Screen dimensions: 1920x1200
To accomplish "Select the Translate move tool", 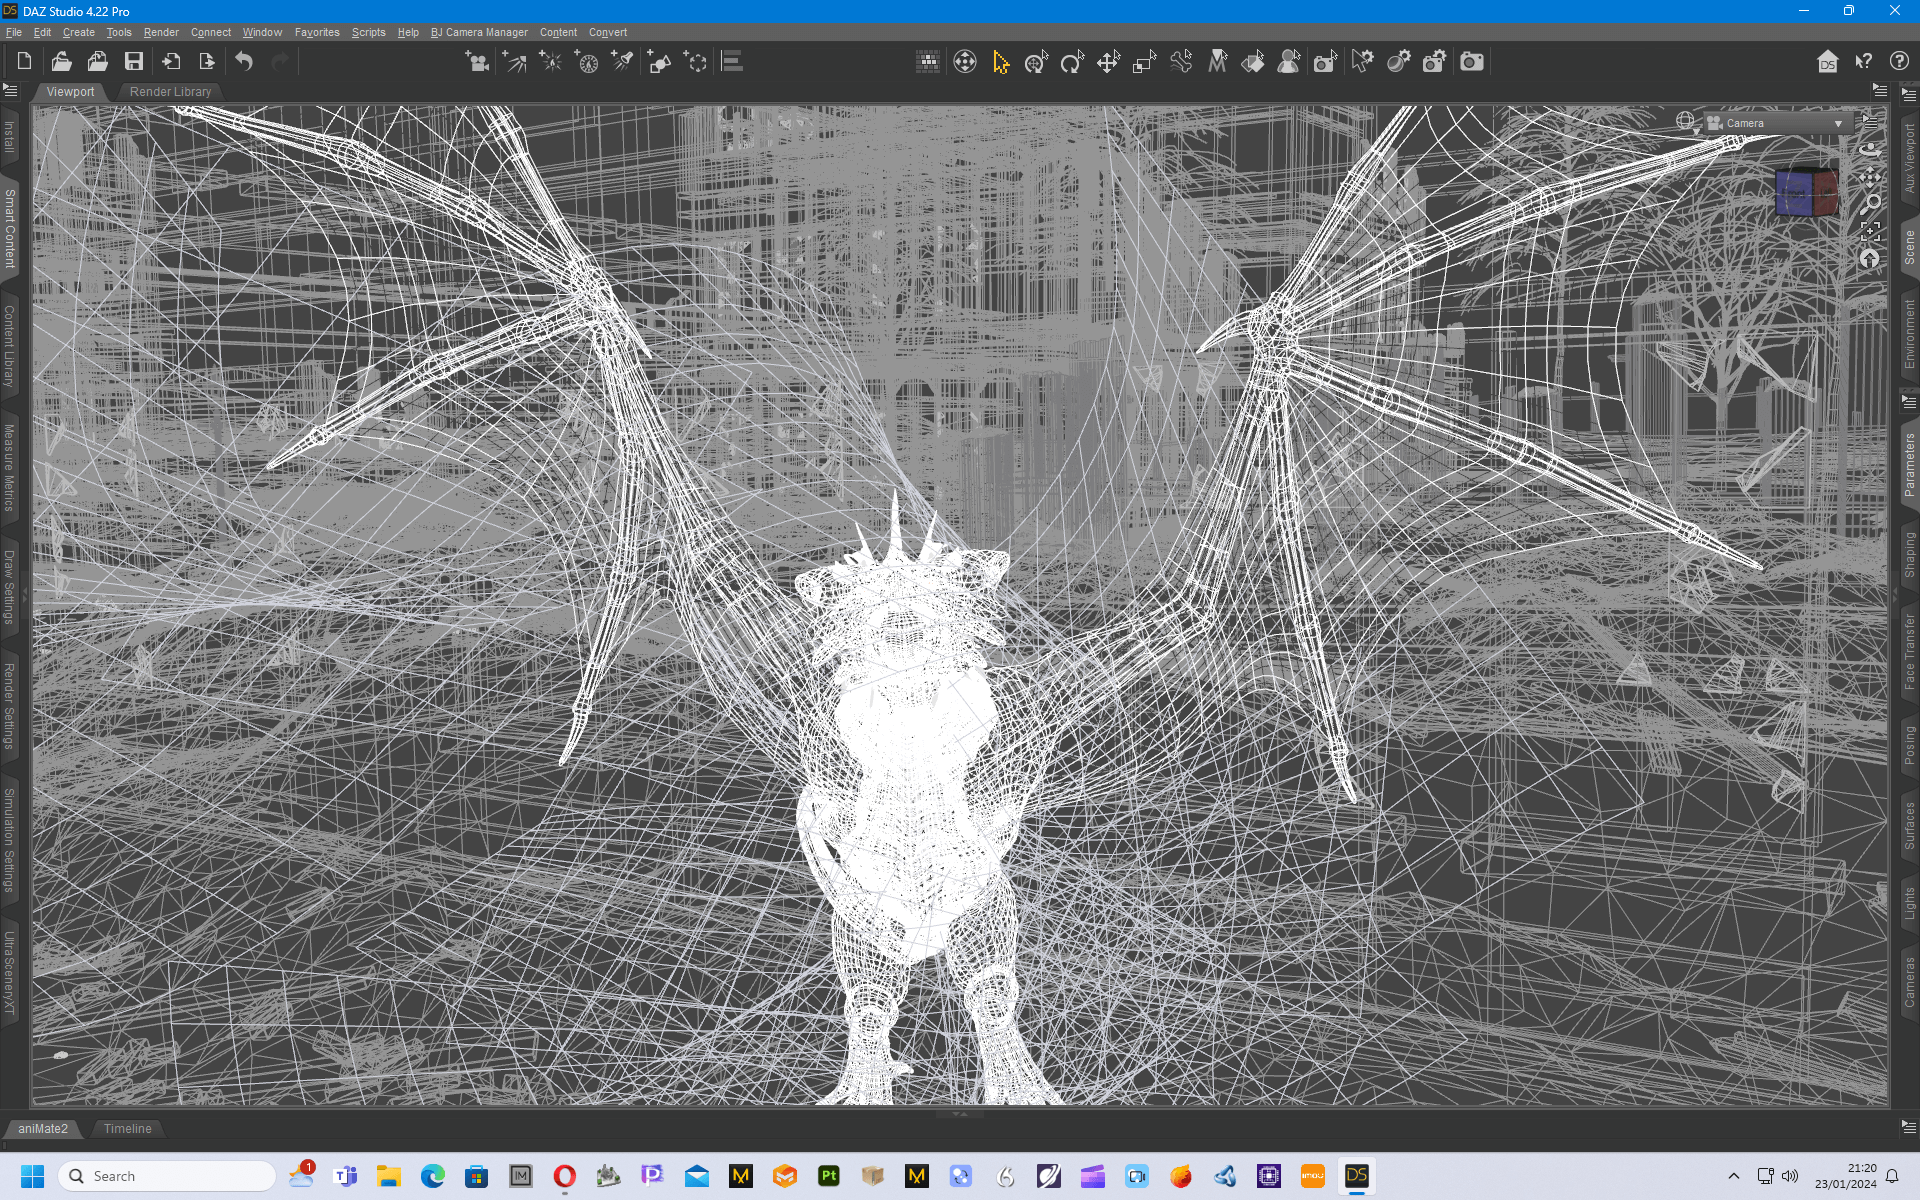I will (1108, 62).
